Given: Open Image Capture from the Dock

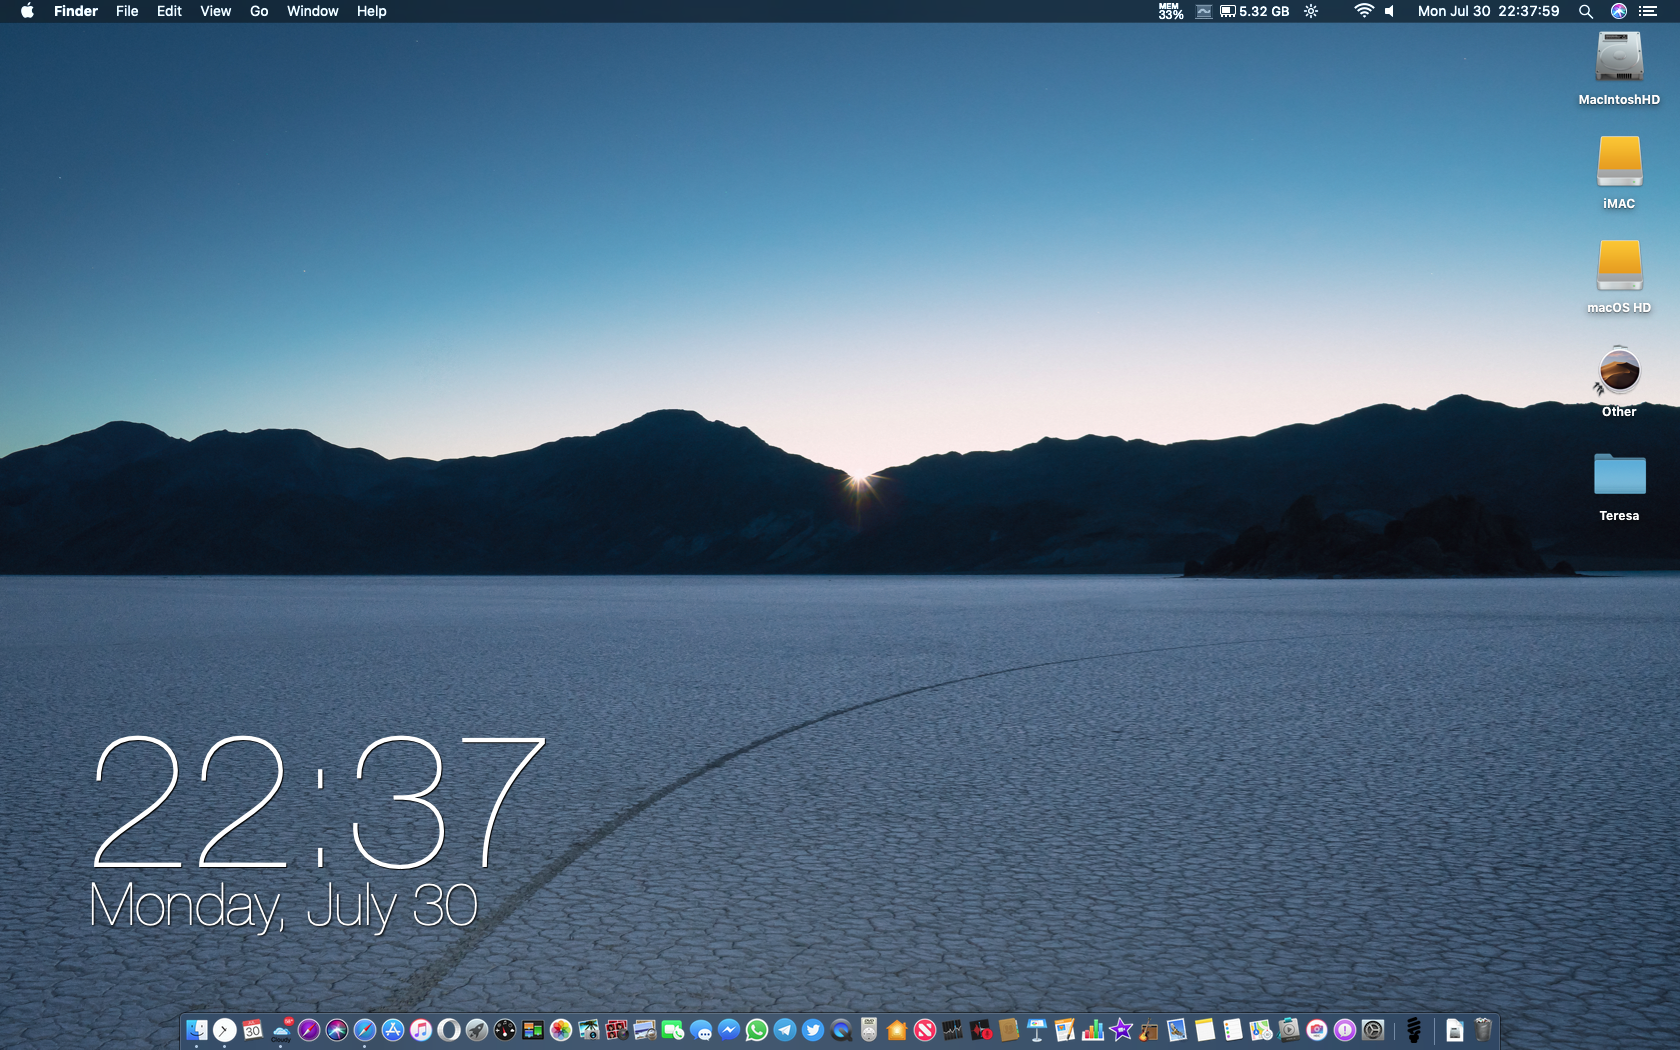Looking at the screenshot, I should pos(589,1030).
